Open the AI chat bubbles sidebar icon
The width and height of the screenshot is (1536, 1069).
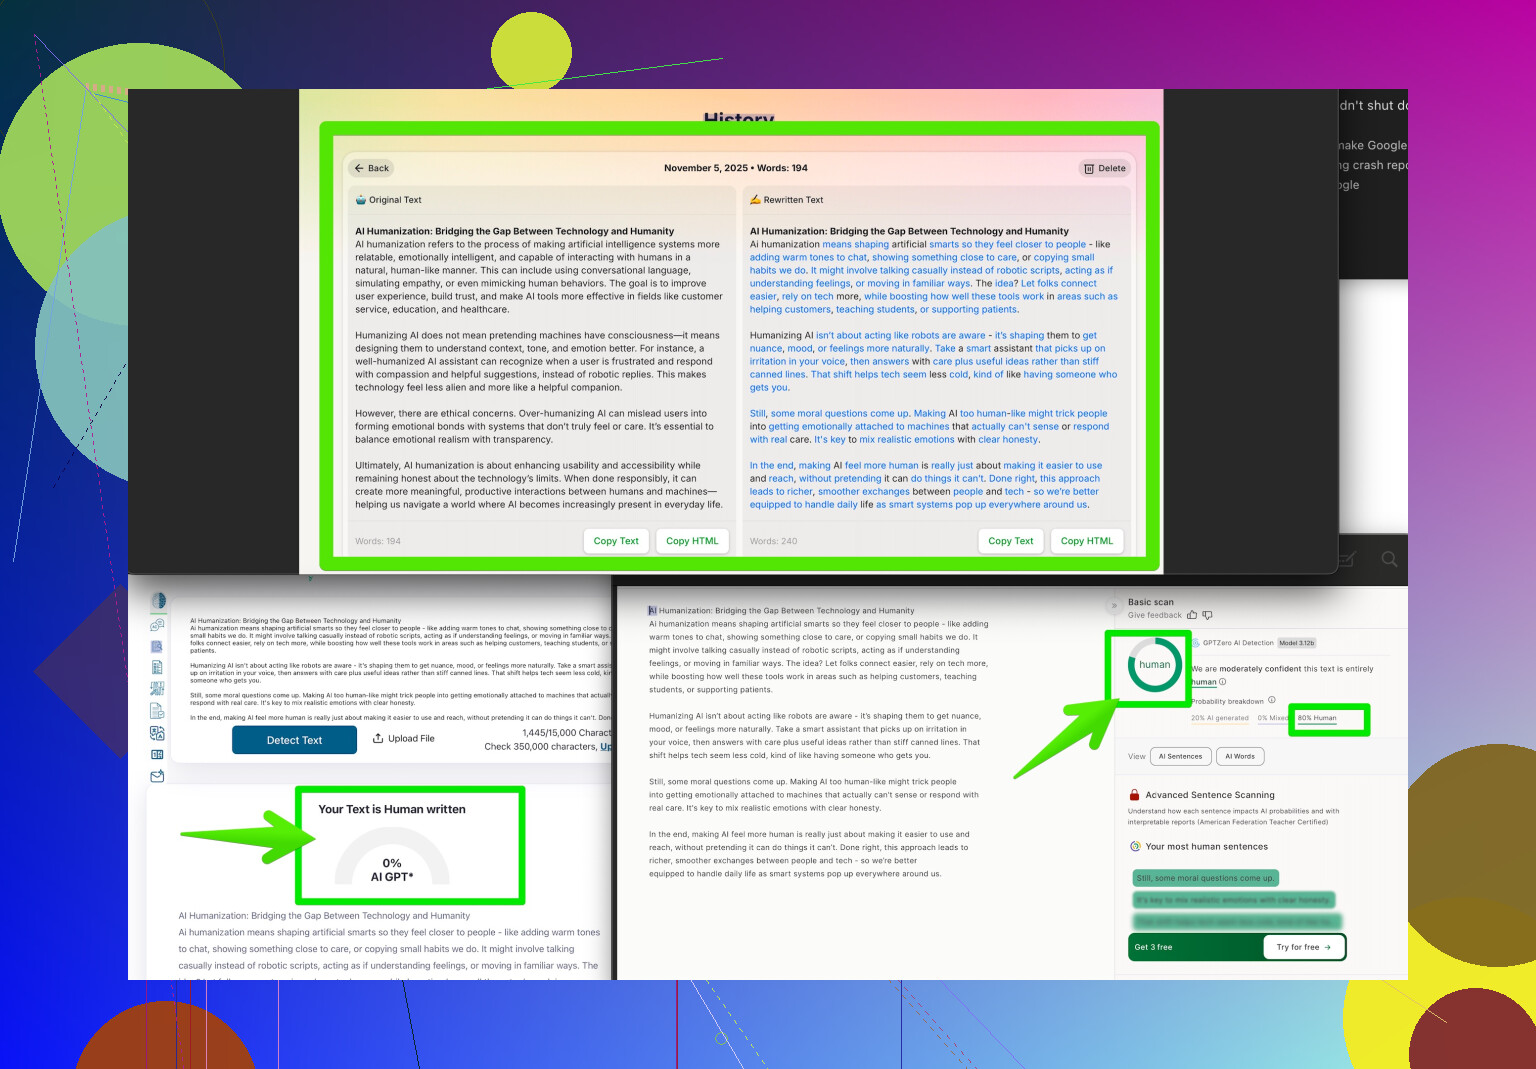tap(157, 625)
